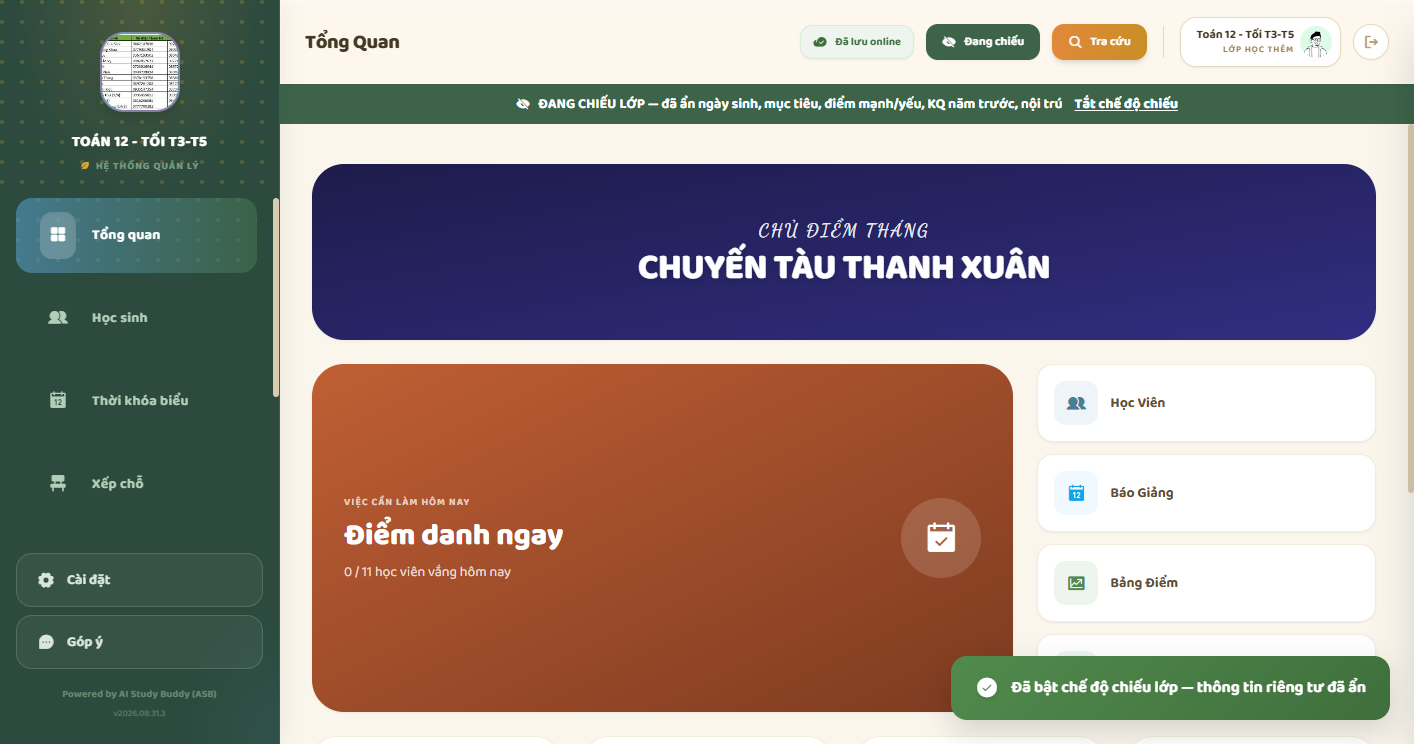The width and height of the screenshot is (1414, 744).
Task: Click the Bảng Điểm chart icon tile
Action: click(x=1076, y=583)
